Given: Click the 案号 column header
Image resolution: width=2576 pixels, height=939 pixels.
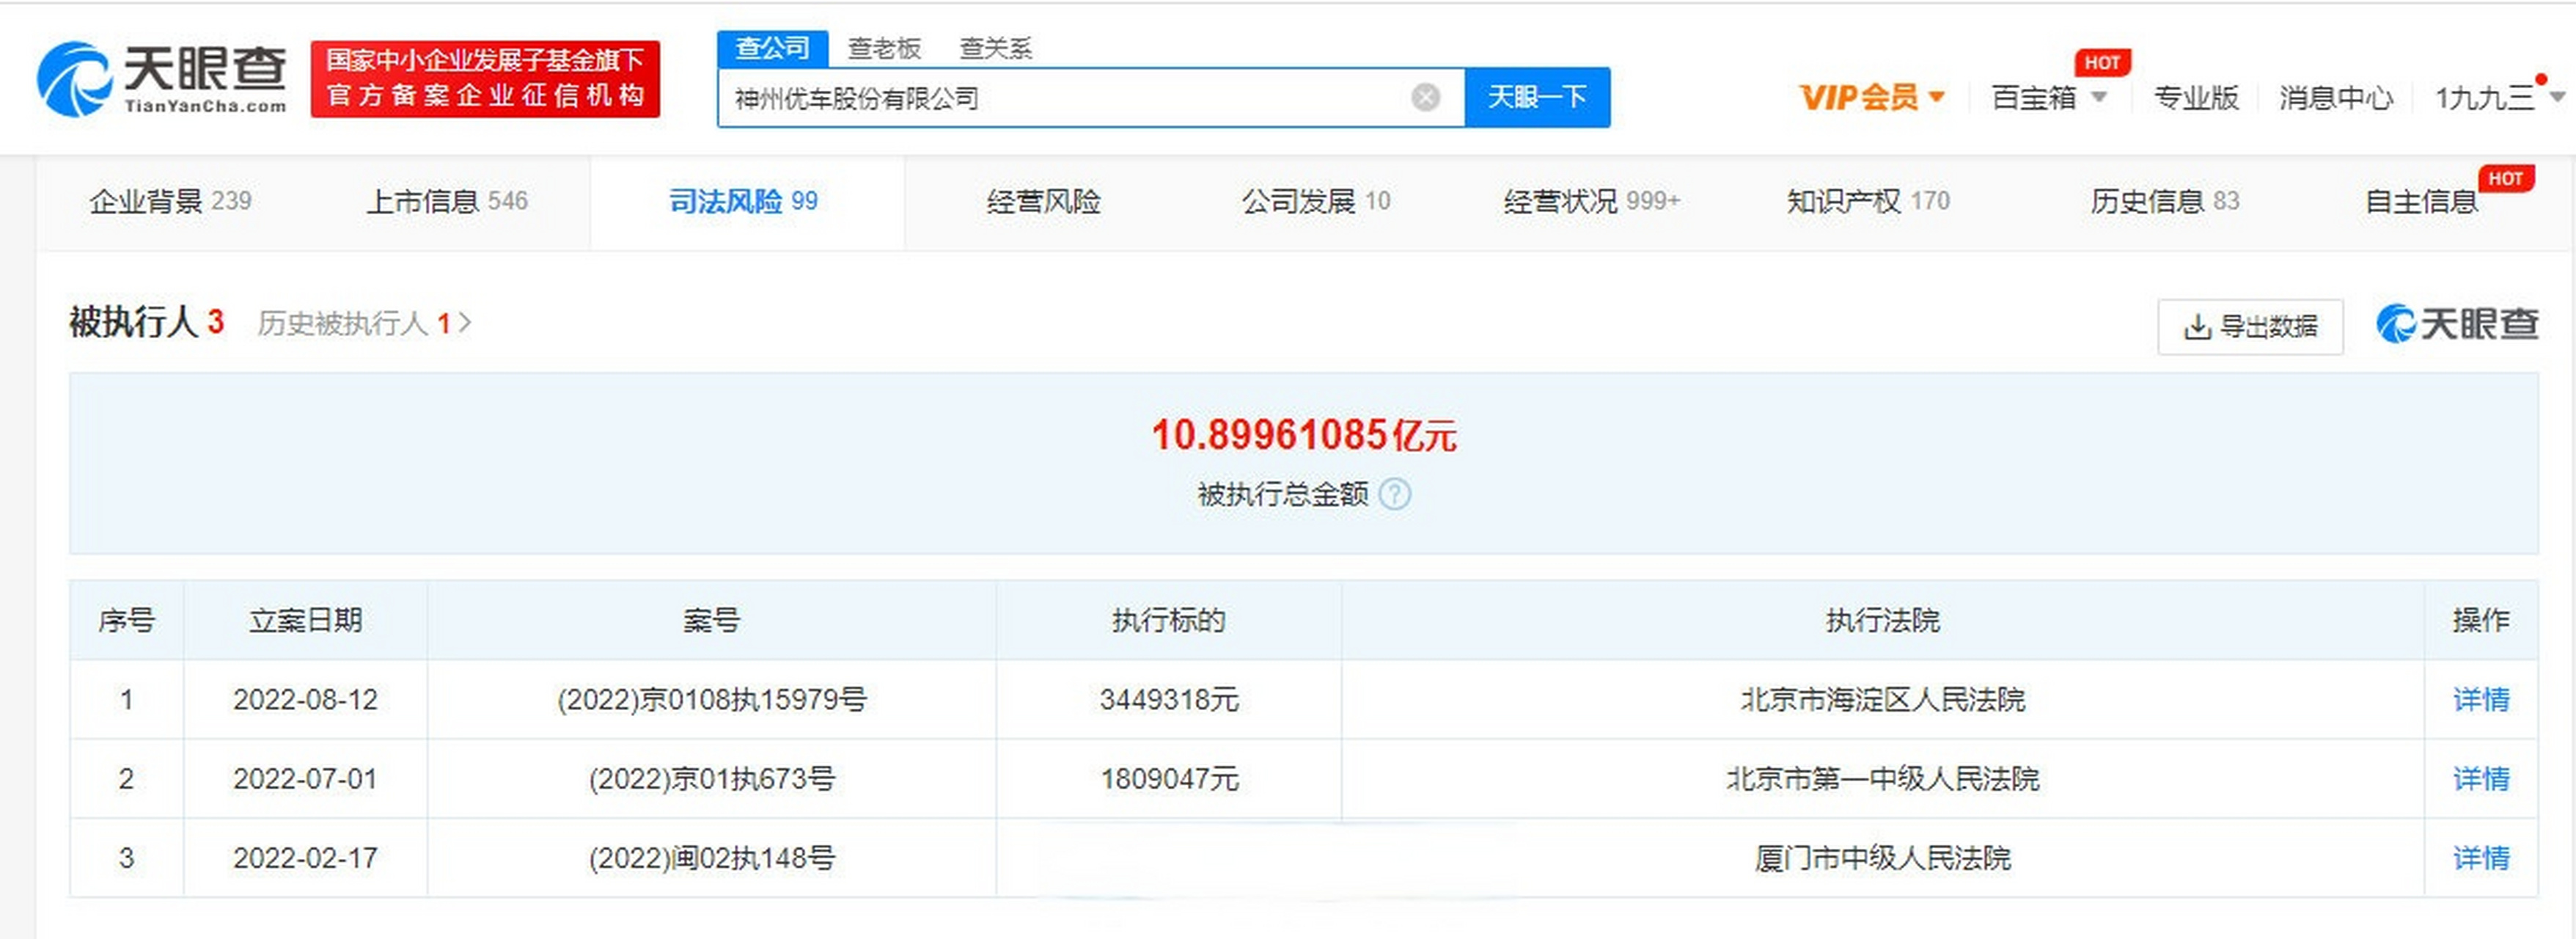Looking at the screenshot, I should (712, 621).
